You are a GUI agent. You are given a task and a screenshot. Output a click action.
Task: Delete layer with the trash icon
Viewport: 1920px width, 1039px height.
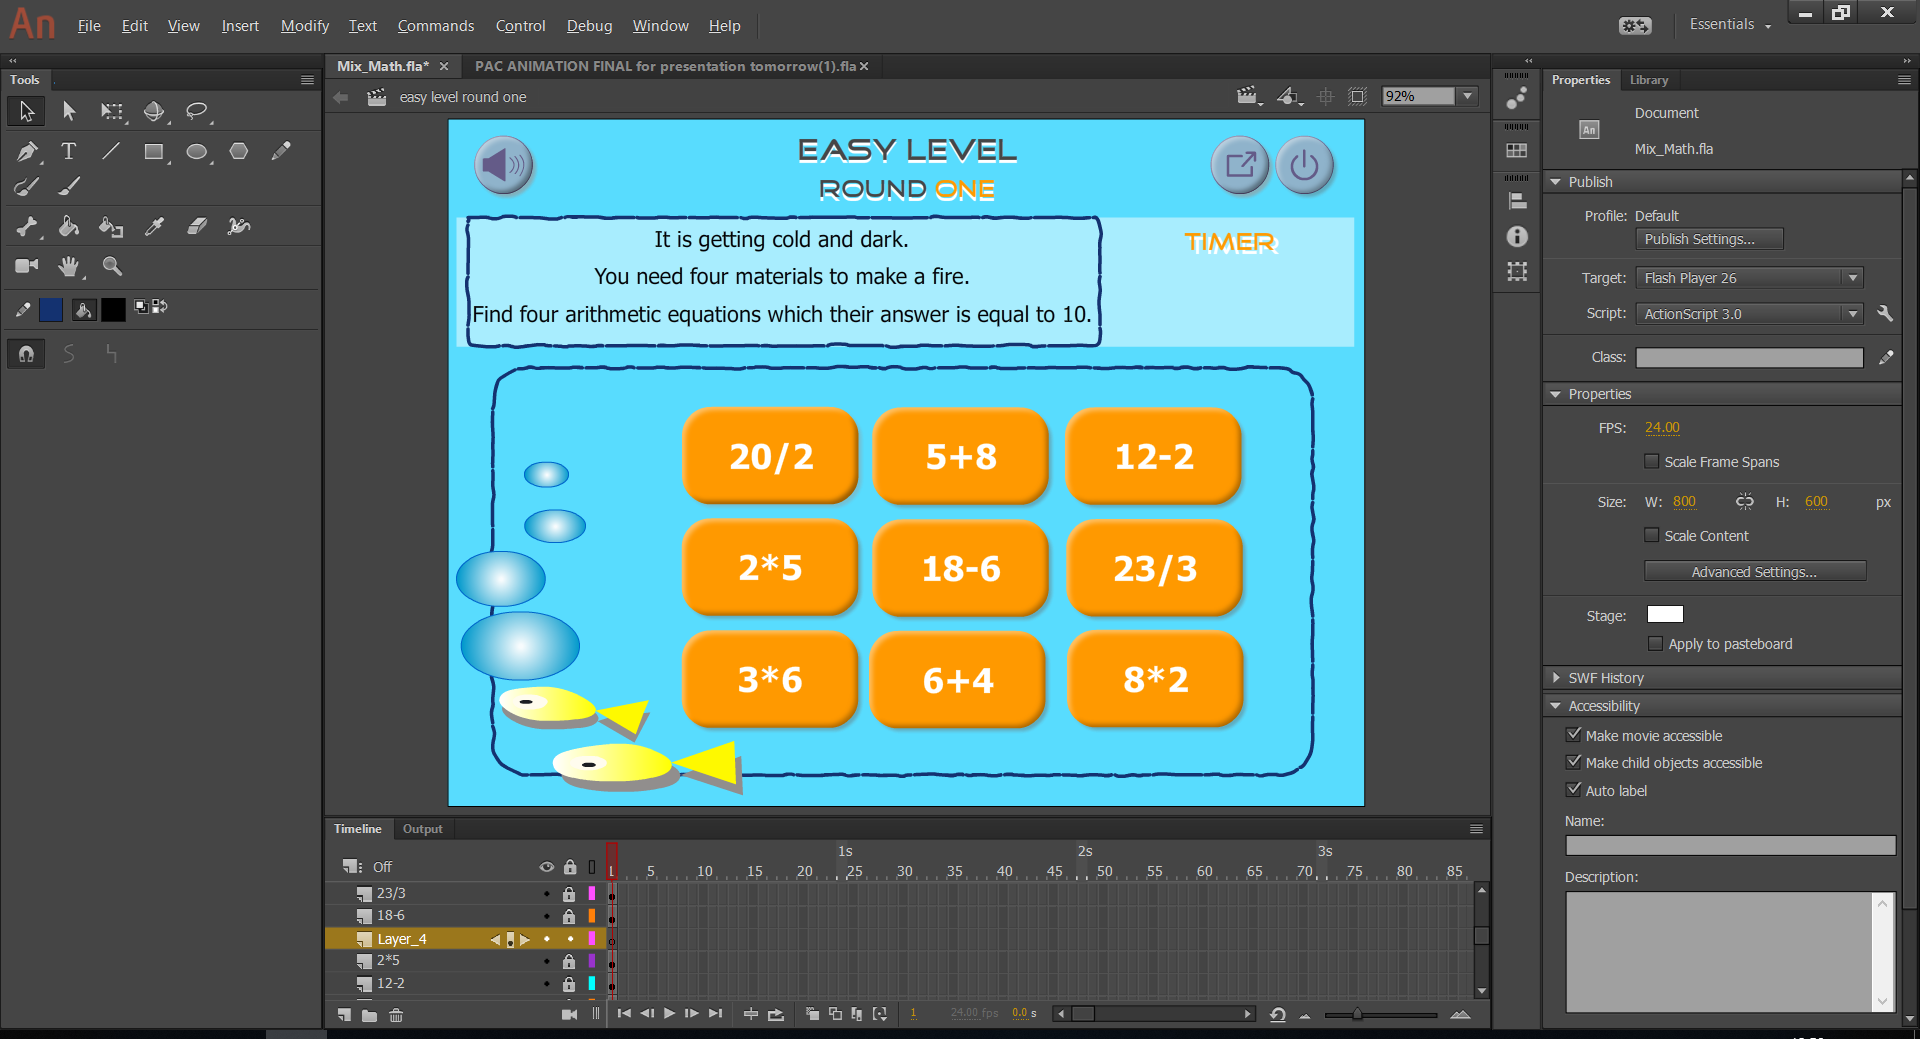tap(396, 1015)
